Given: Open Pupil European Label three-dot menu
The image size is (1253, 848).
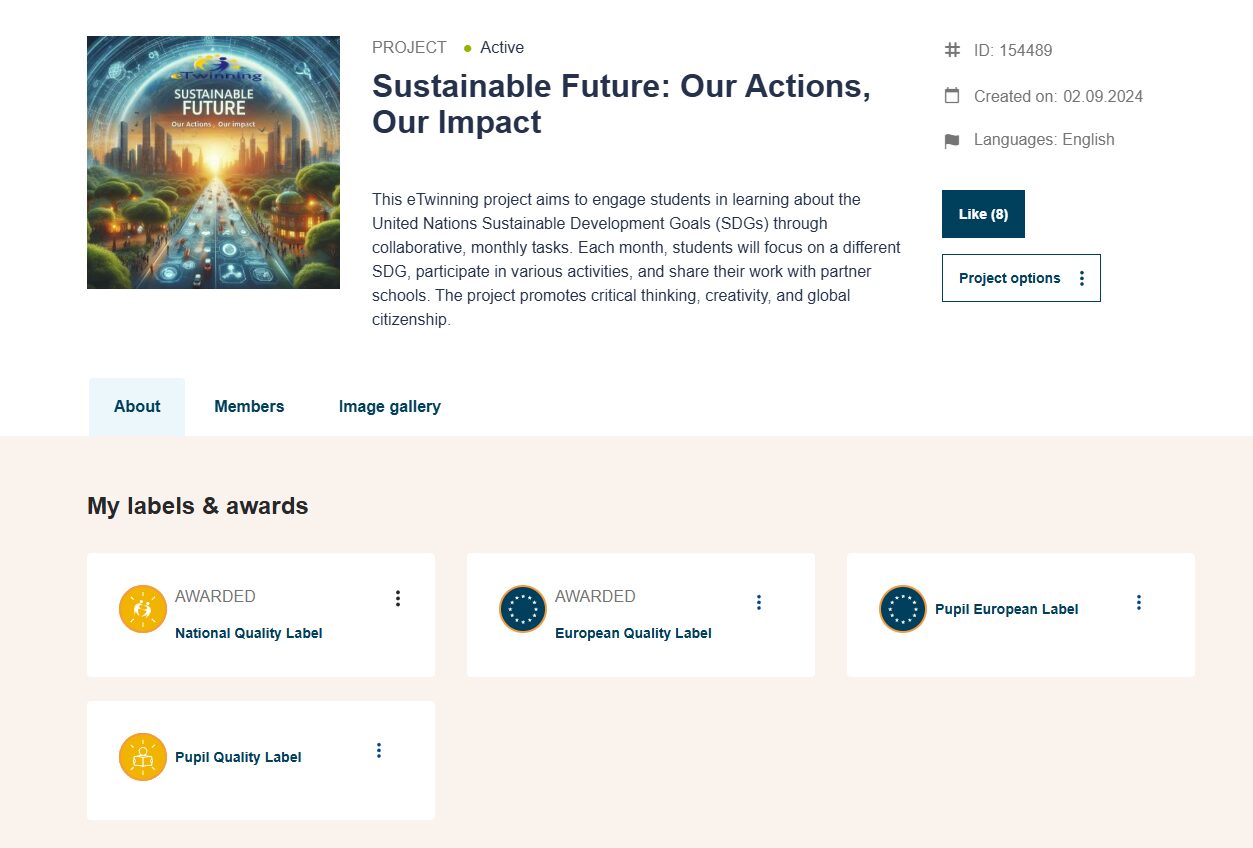Looking at the screenshot, I should (1138, 602).
